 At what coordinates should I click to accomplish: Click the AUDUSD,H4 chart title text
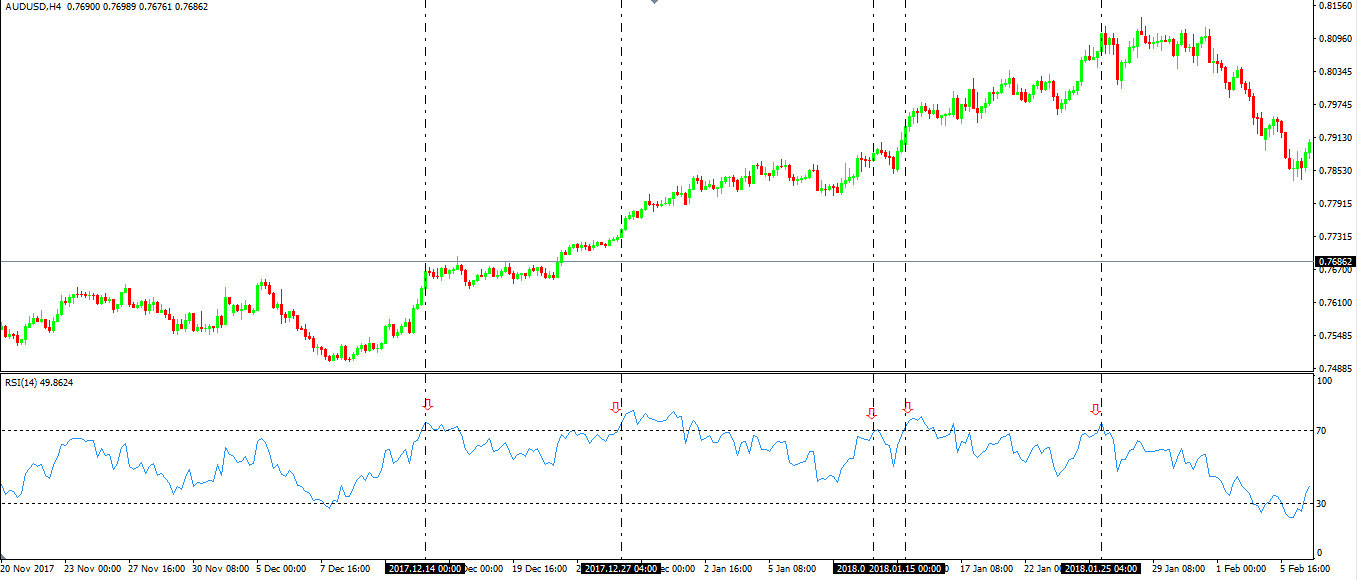33,7
